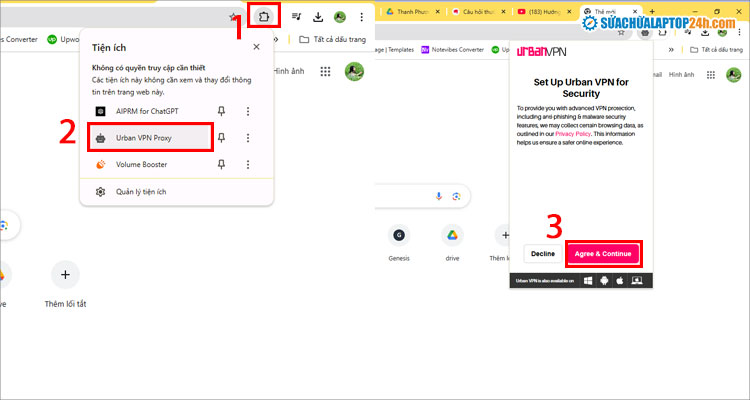Toggle pin for Volume Booster extension

(x=222, y=165)
